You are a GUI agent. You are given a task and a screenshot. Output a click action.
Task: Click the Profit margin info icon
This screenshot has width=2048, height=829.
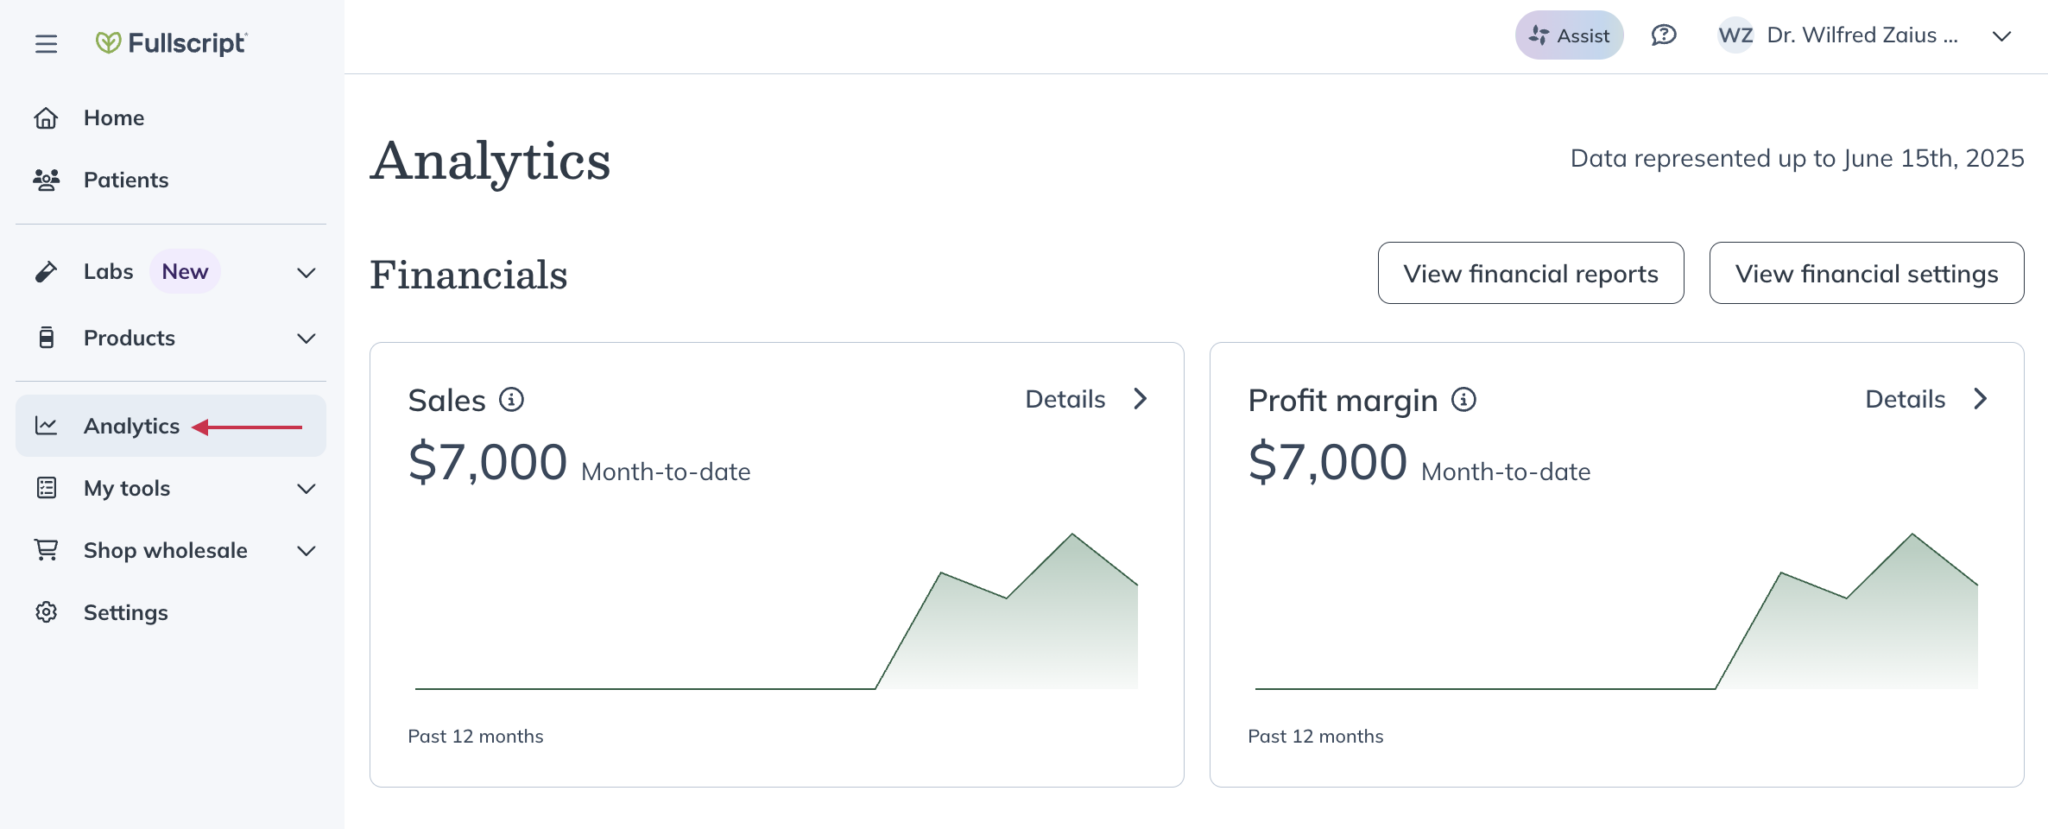pos(1463,400)
